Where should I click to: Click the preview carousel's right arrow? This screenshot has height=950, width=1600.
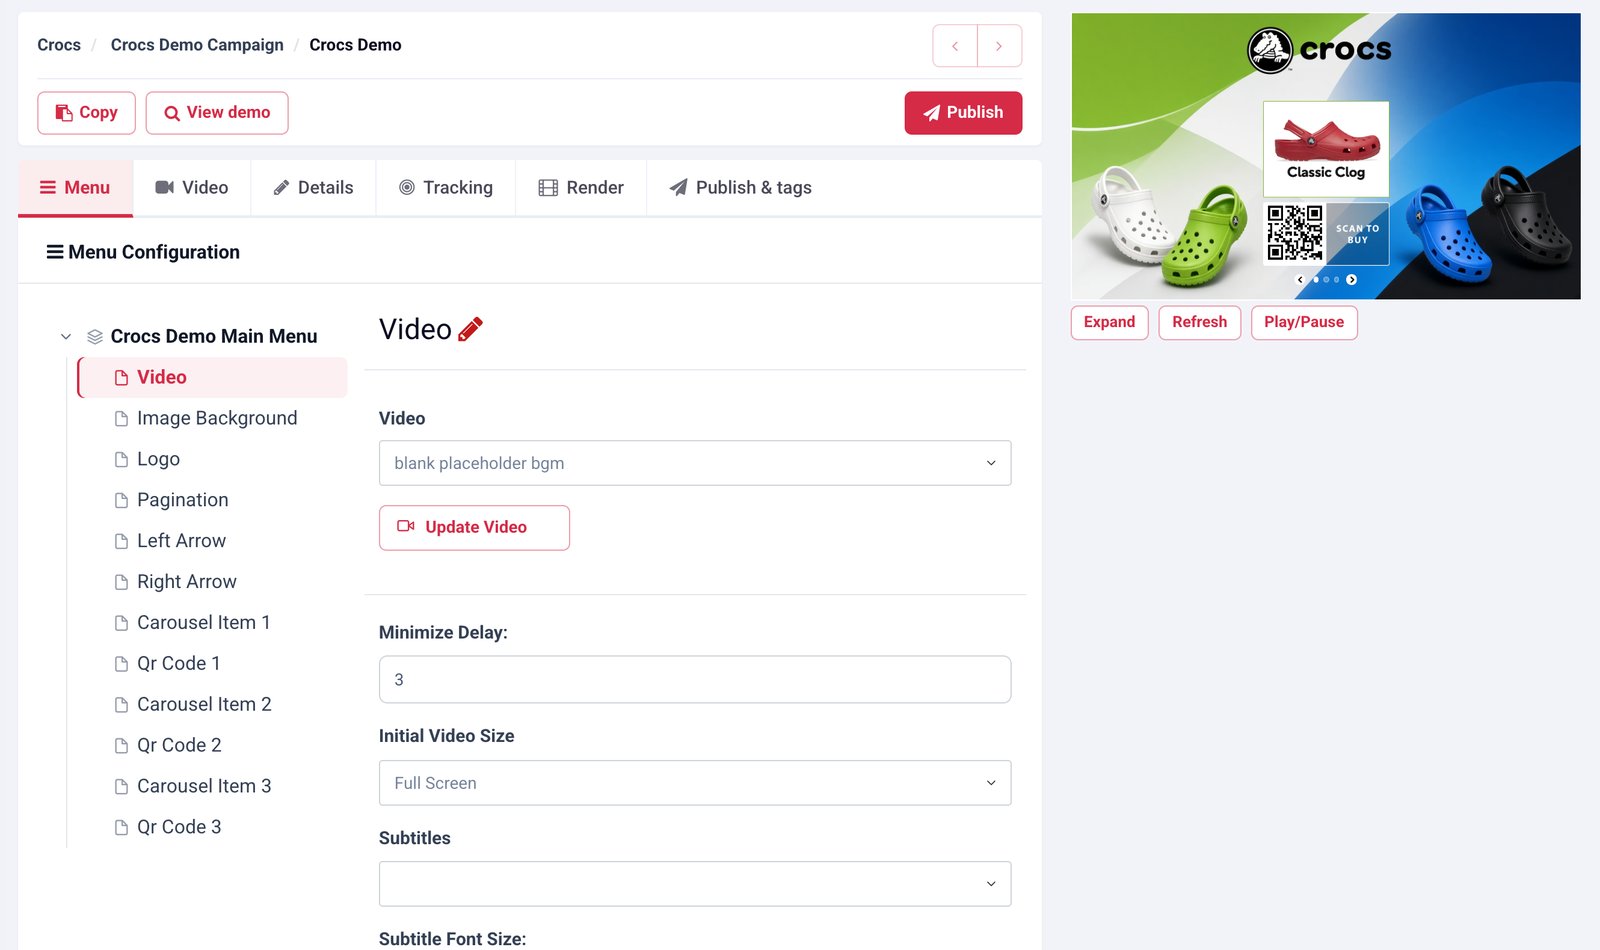[1351, 280]
